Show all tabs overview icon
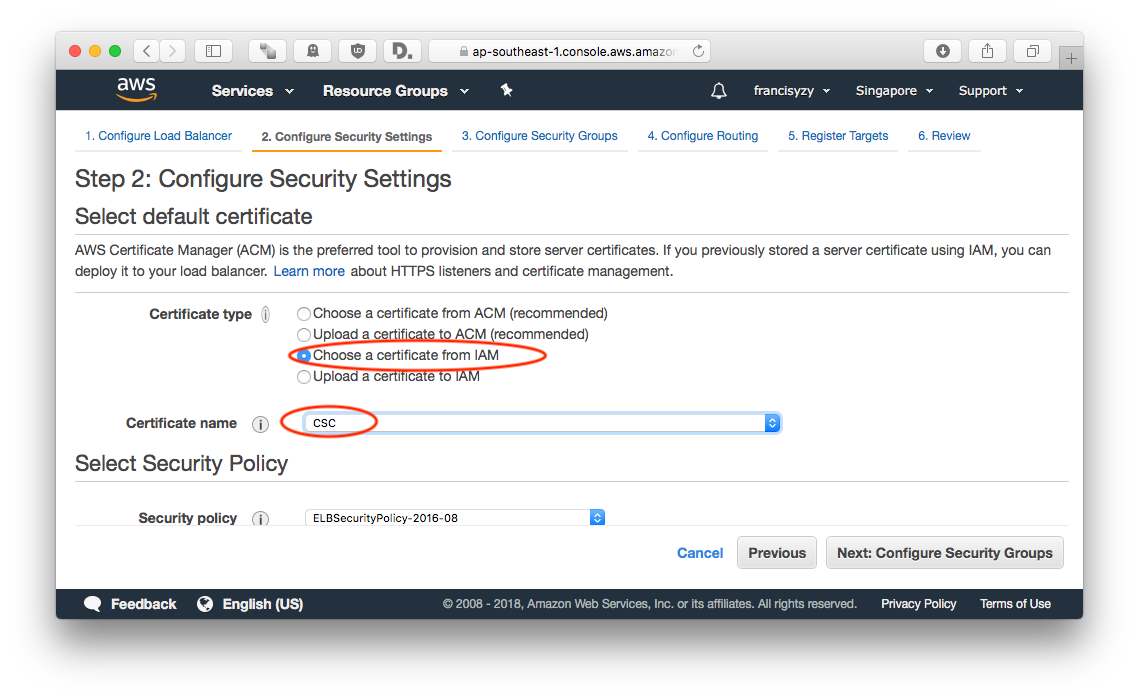This screenshot has height=699, width=1139. tap(1032, 51)
